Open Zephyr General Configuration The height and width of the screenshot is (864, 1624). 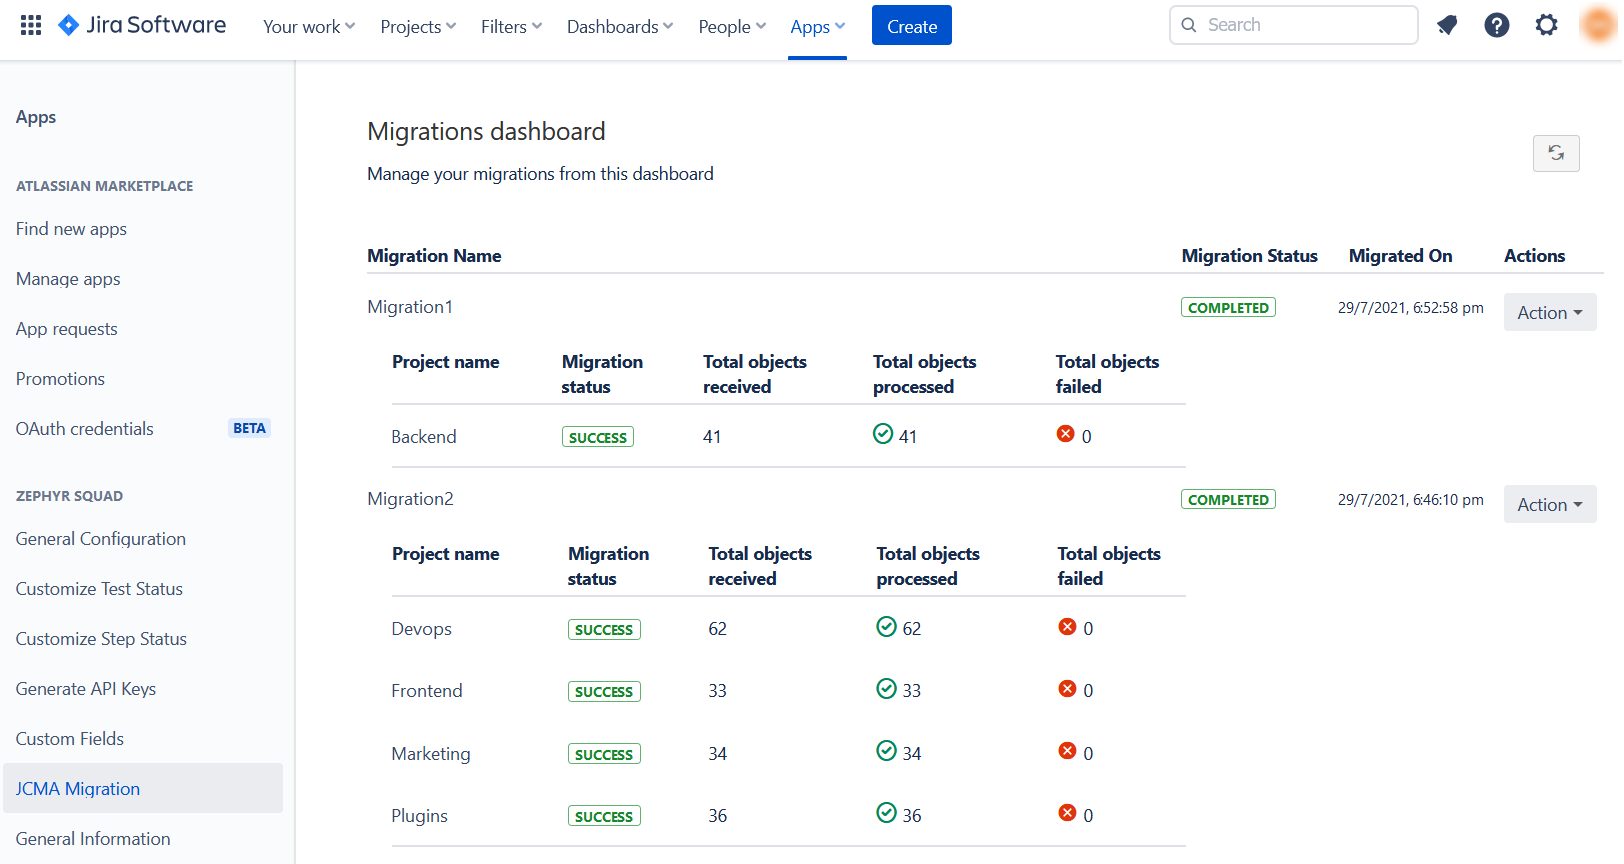pyautogui.click(x=101, y=539)
